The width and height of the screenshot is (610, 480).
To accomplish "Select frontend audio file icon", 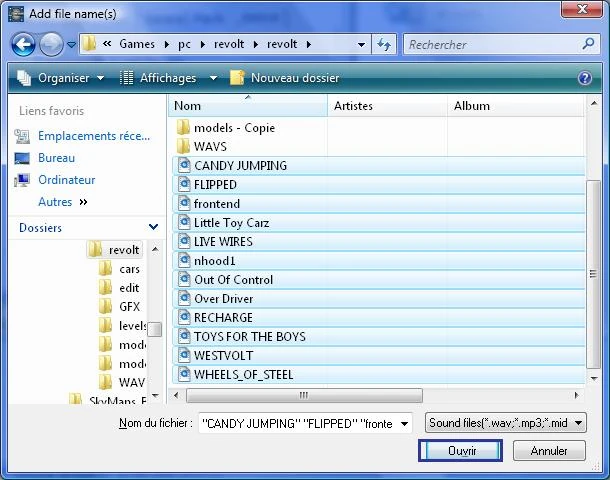I will (184, 203).
